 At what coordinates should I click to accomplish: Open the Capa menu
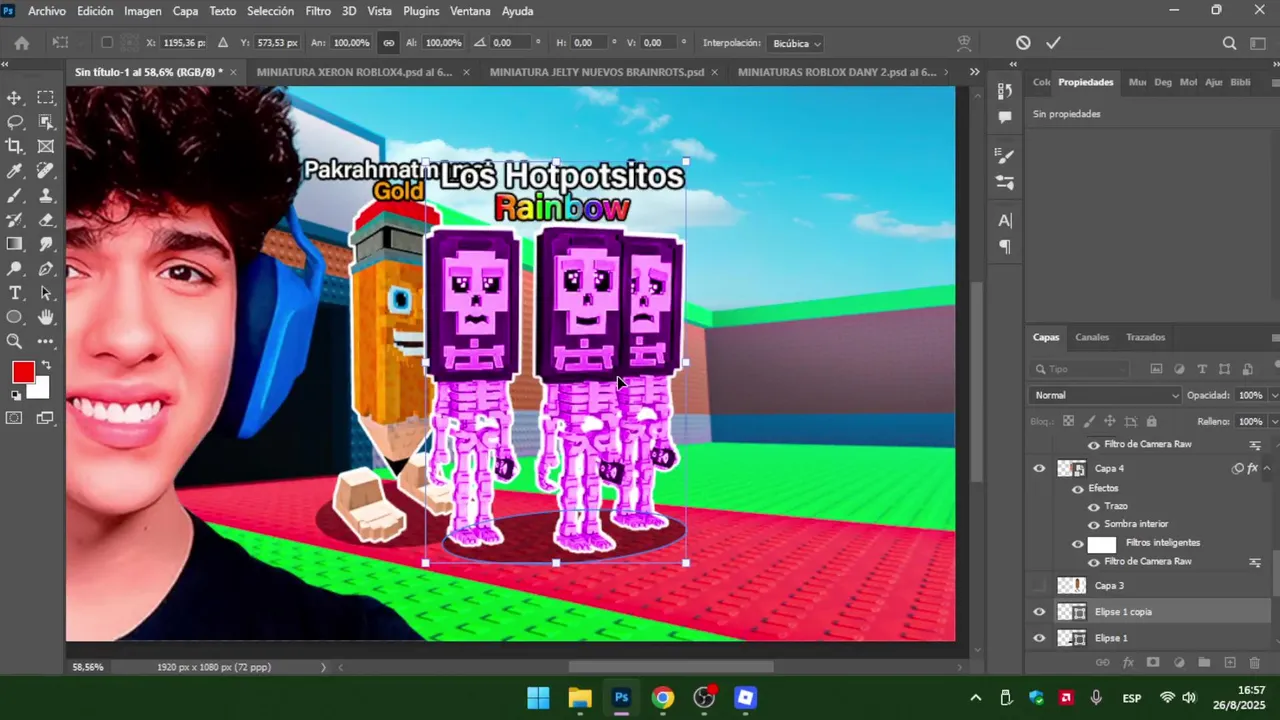pyautogui.click(x=185, y=11)
